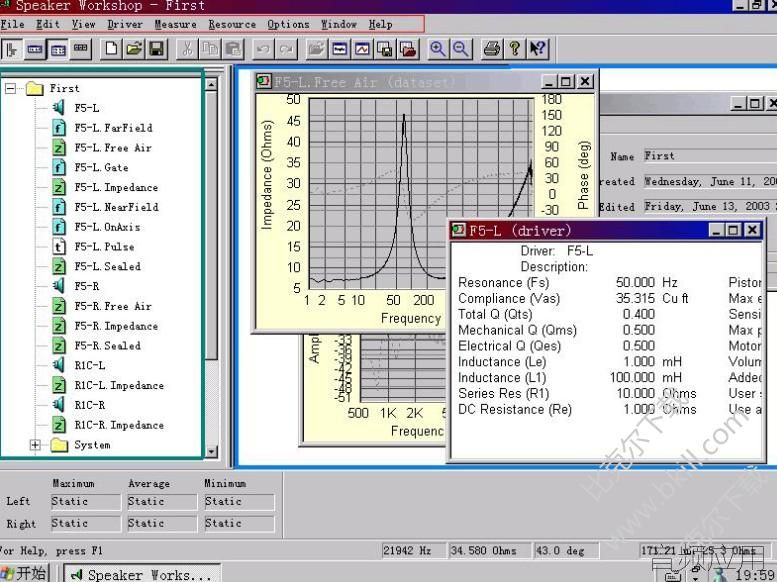Viewport: 777px width, 582px height.
Task: Click the yellow question mark About icon
Action: click(515, 49)
